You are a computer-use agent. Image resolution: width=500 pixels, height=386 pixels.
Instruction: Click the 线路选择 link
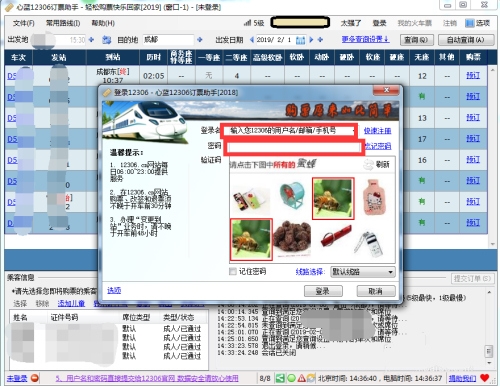point(310,272)
